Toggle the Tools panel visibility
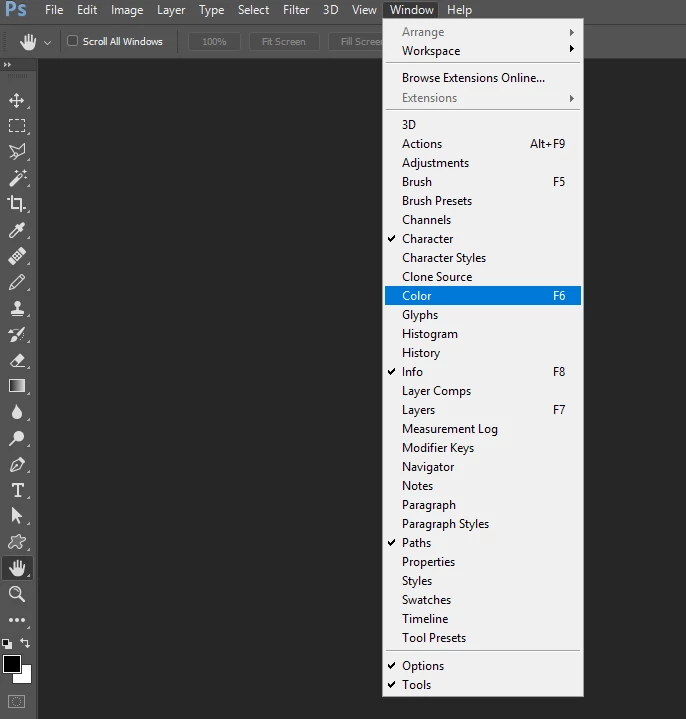 483,685
